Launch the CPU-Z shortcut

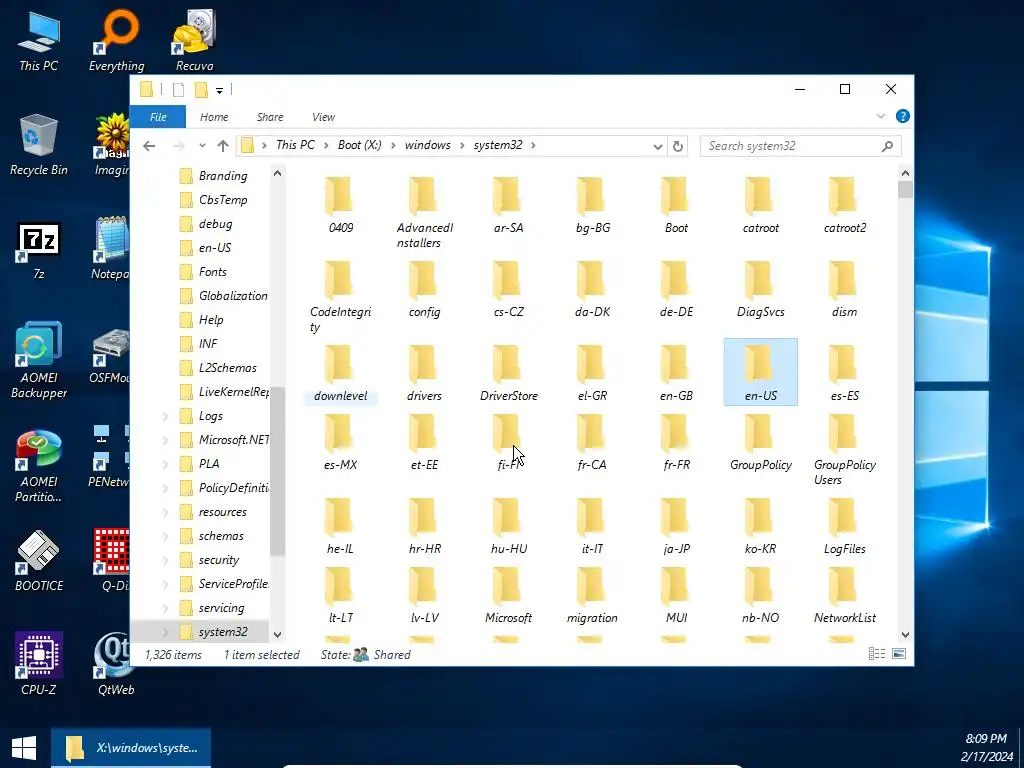coord(39,664)
